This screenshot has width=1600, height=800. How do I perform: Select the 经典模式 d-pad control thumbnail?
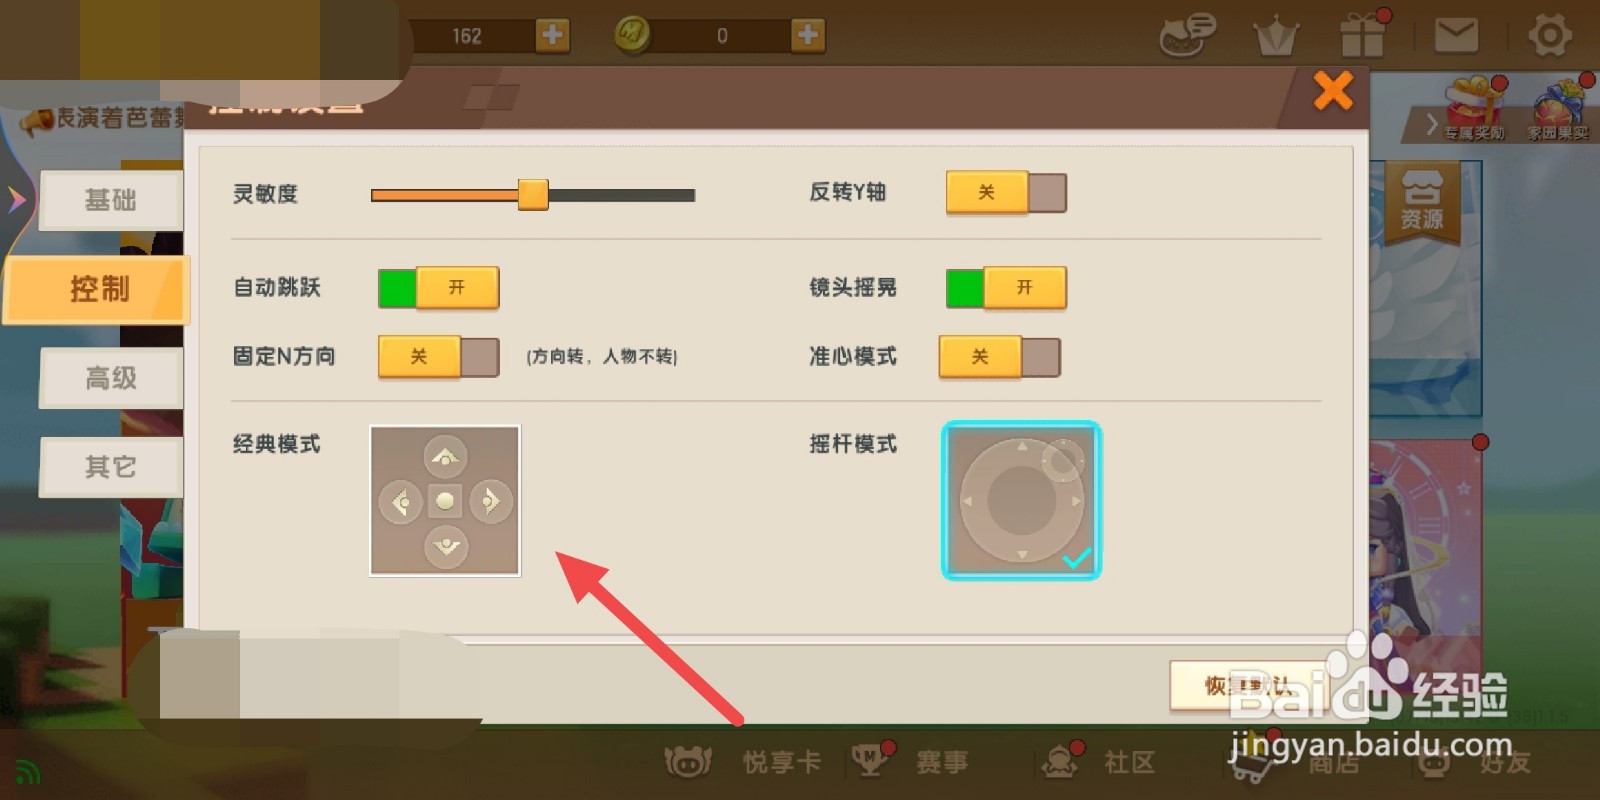point(445,500)
